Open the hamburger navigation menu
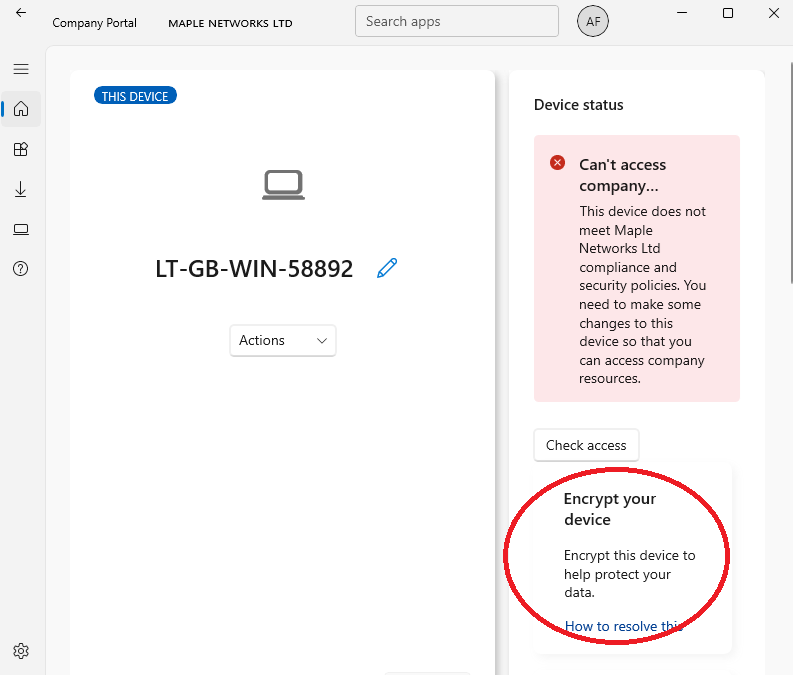 (x=21, y=69)
